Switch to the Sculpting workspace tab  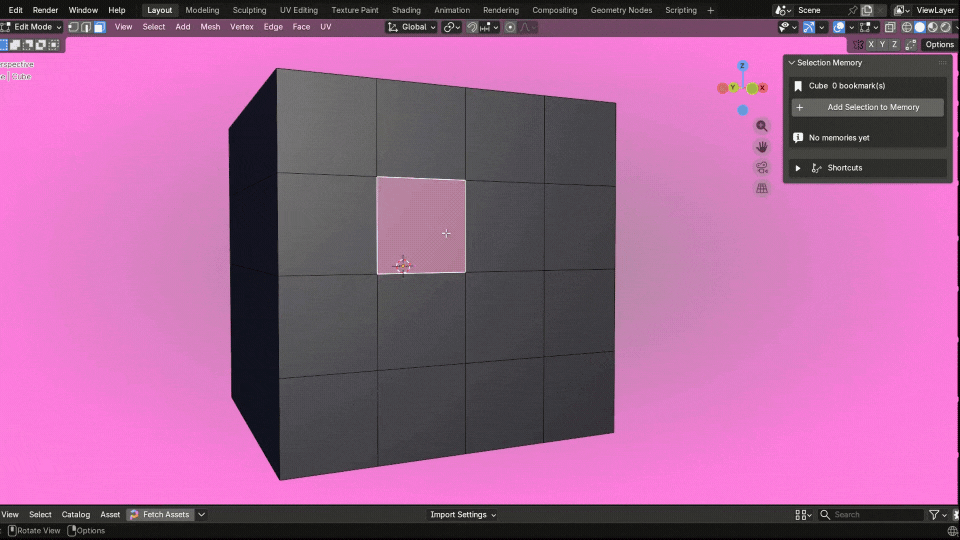pyautogui.click(x=249, y=10)
